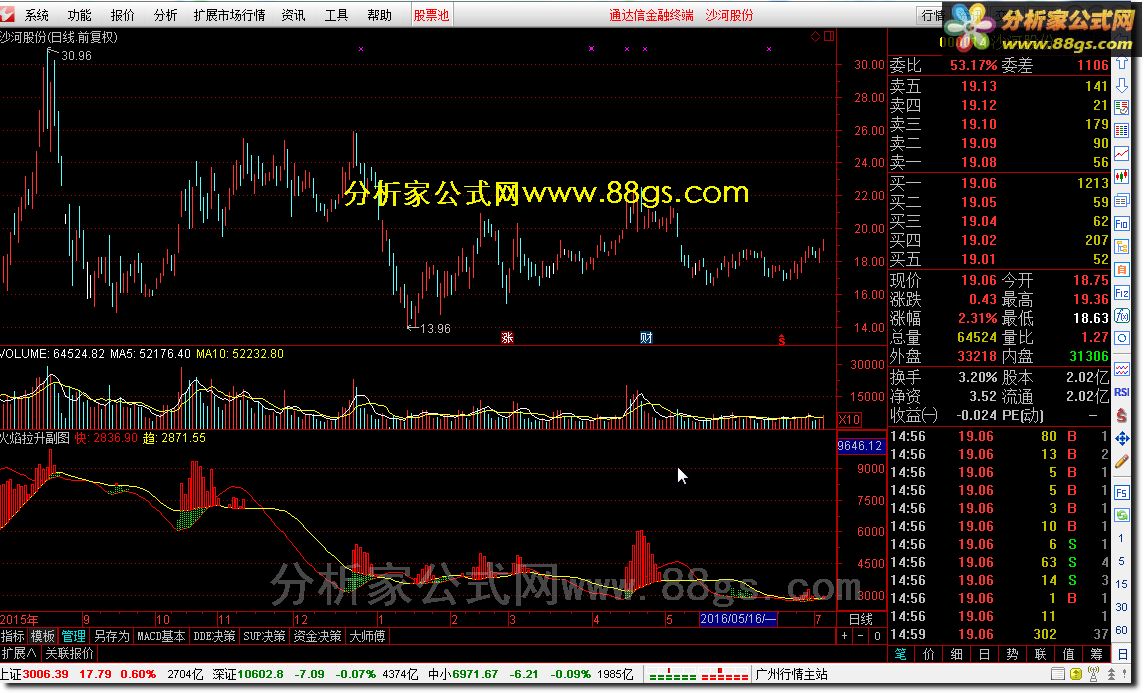Switch to 30-minute period
This screenshot has width=1144, height=693.
coord(1121,607)
